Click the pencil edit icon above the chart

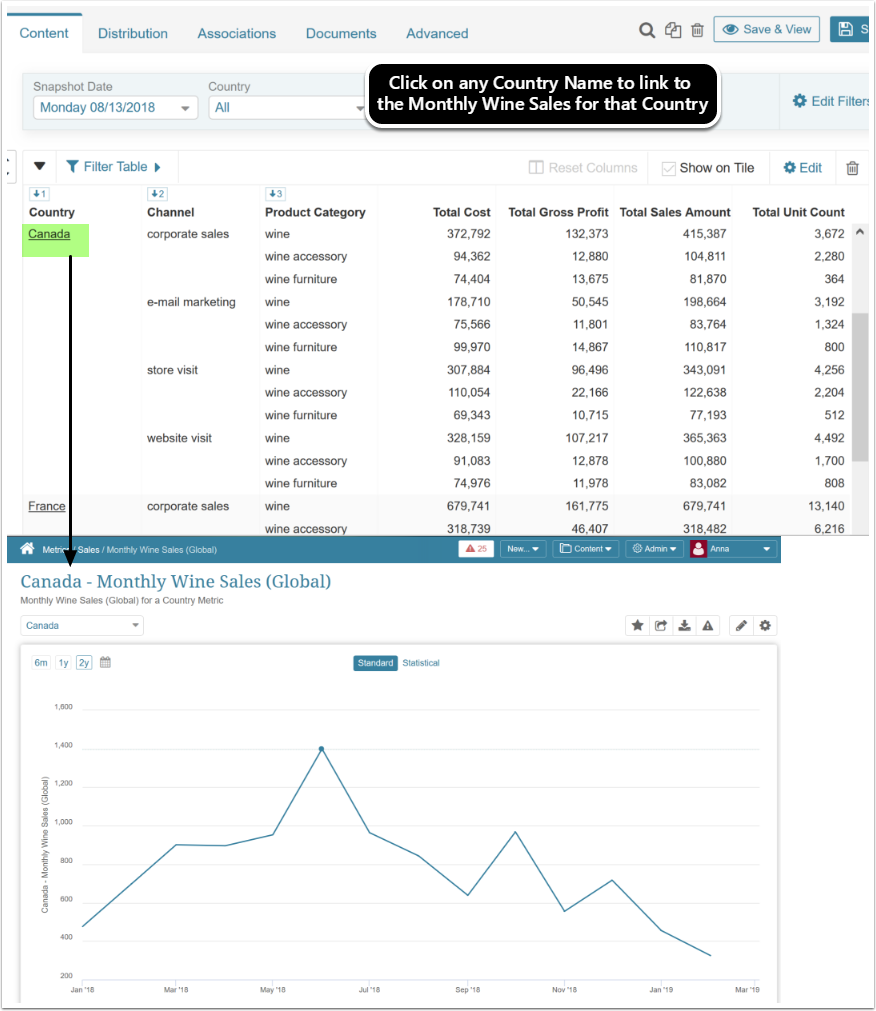(x=741, y=626)
